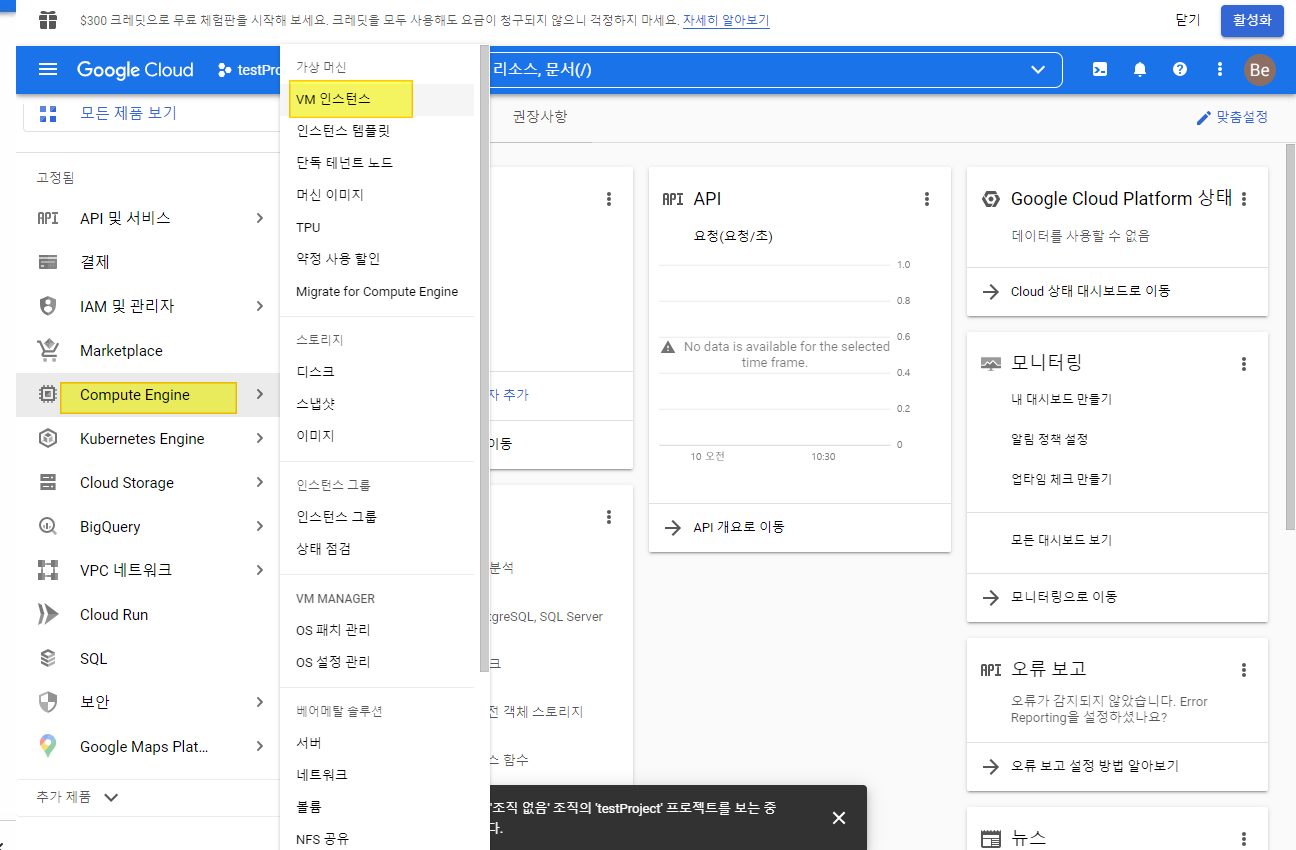Image resolution: width=1296 pixels, height=850 pixels.
Task: Dismiss the testProject notification toast
Action: click(x=839, y=818)
